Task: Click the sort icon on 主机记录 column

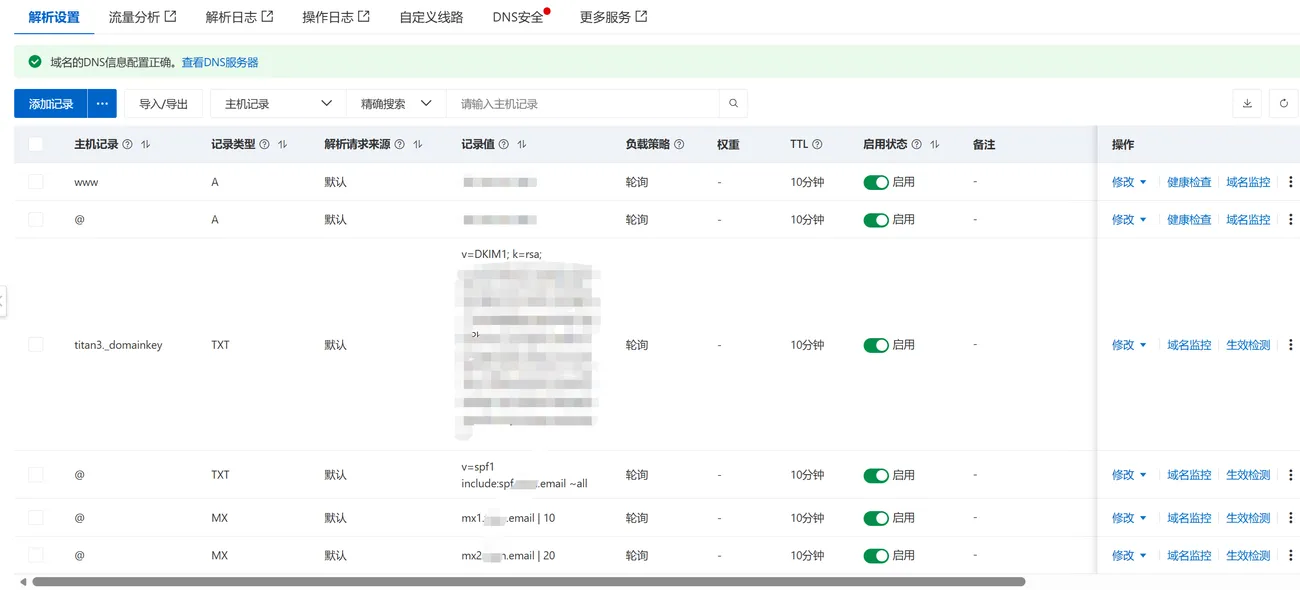Action: 145,144
